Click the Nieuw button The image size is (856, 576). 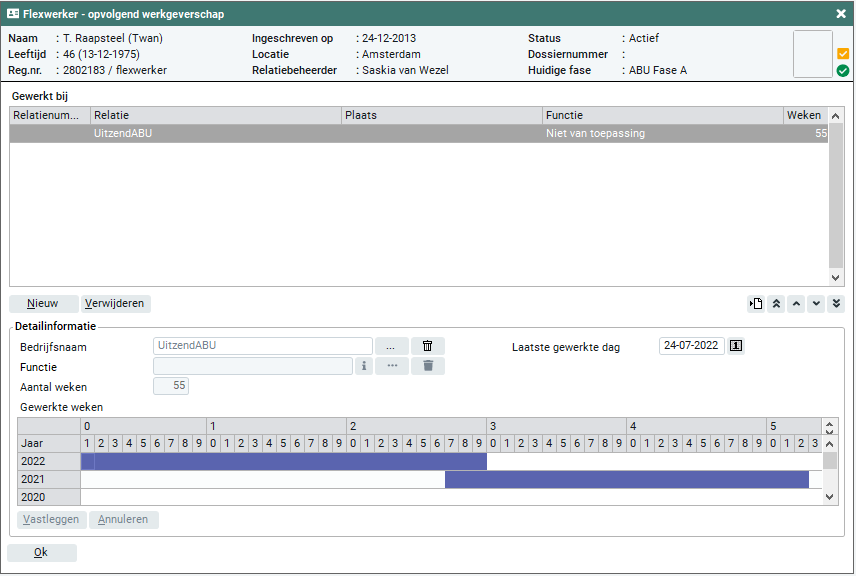click(x=42, y=304)
